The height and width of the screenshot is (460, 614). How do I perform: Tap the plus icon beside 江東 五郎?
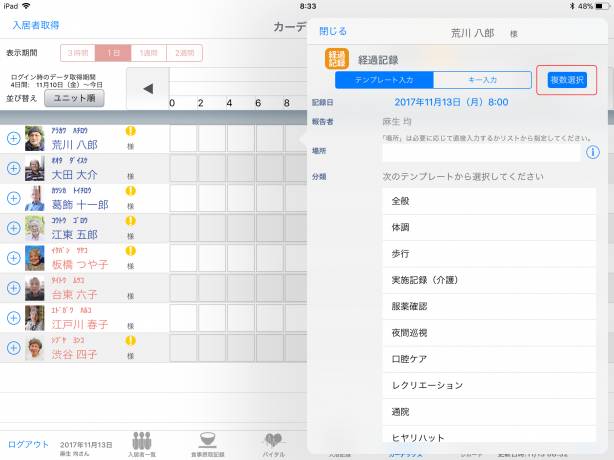(14, 228)
